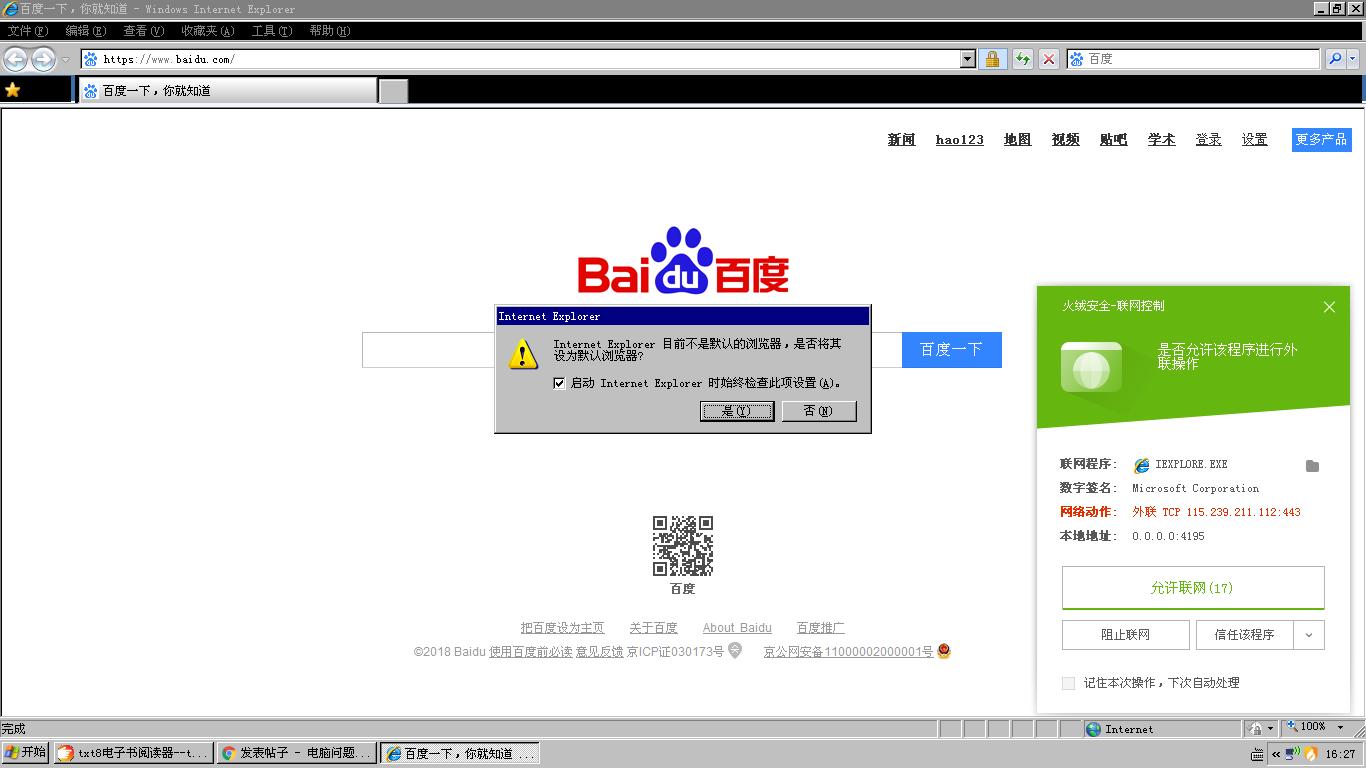Screen dimensions: 1366x768
Task: Open the 编辑(E) menu
Action: tap(85, 31)
